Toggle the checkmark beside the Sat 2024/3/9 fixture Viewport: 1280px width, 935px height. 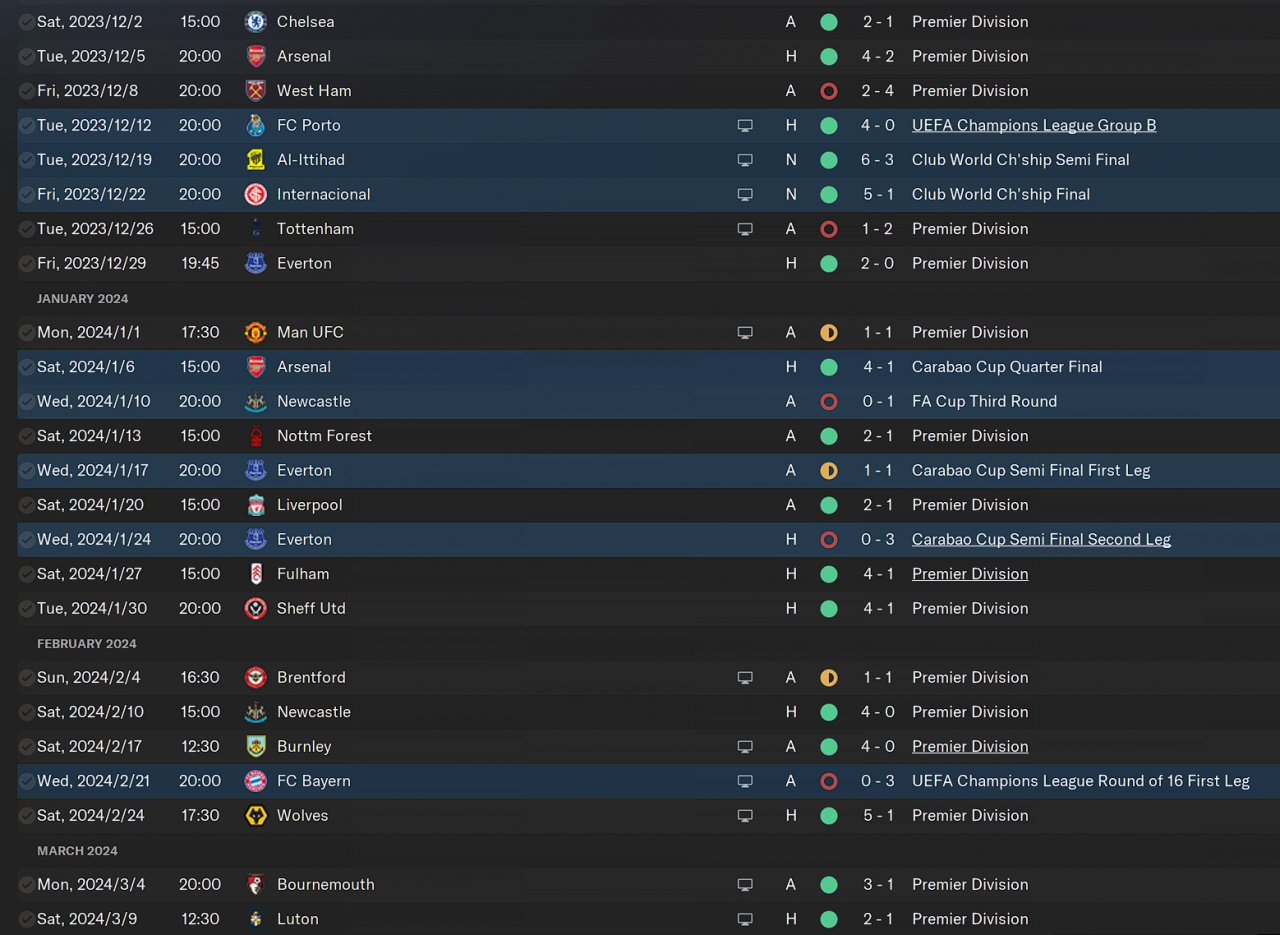(26, 919)
